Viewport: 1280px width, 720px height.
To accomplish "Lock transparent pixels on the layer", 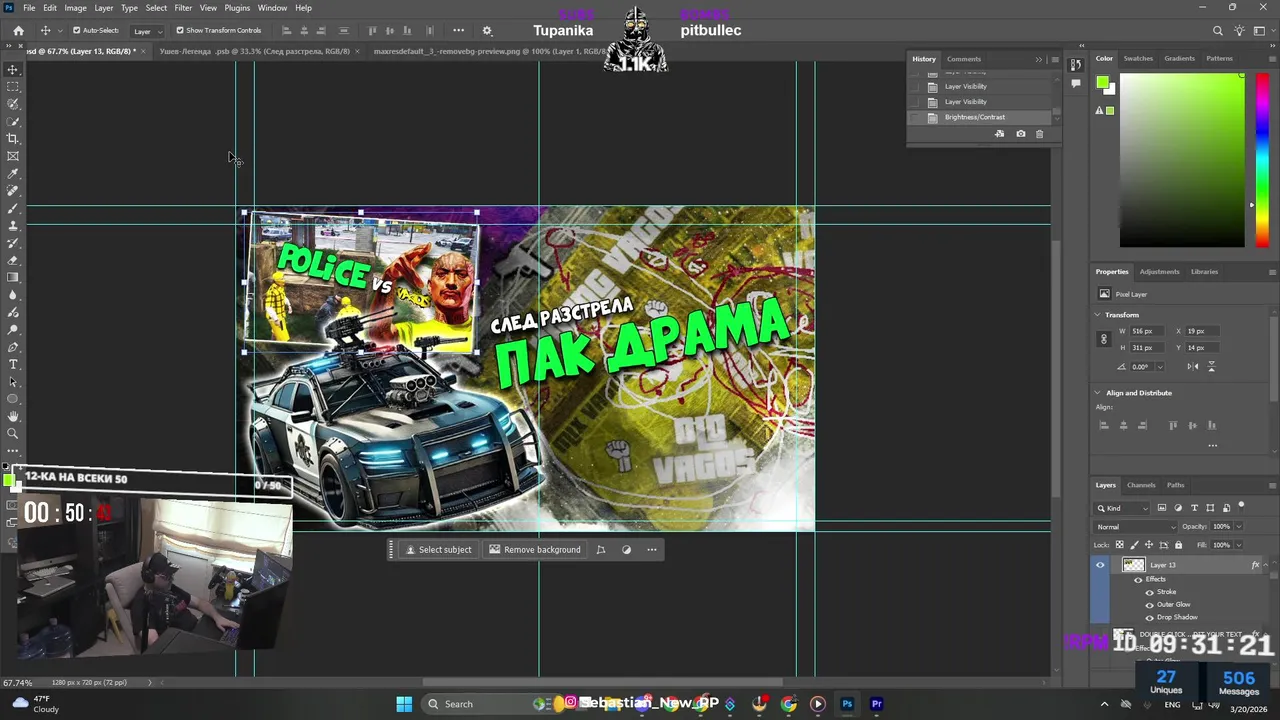I will click(x=1120, y=545).
